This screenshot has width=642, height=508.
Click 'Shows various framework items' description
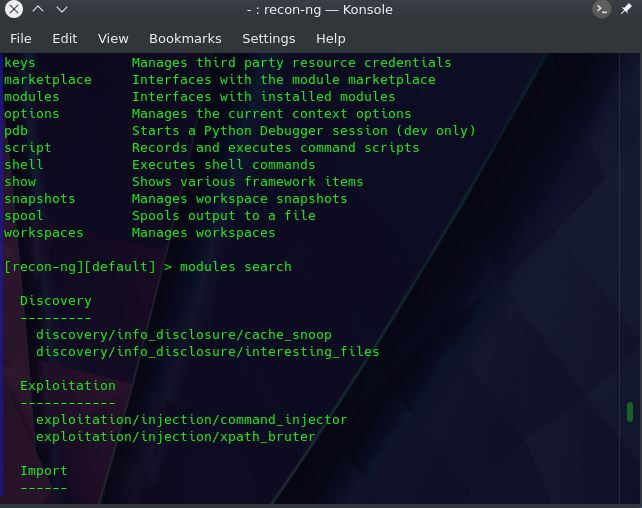coord(247,182)
